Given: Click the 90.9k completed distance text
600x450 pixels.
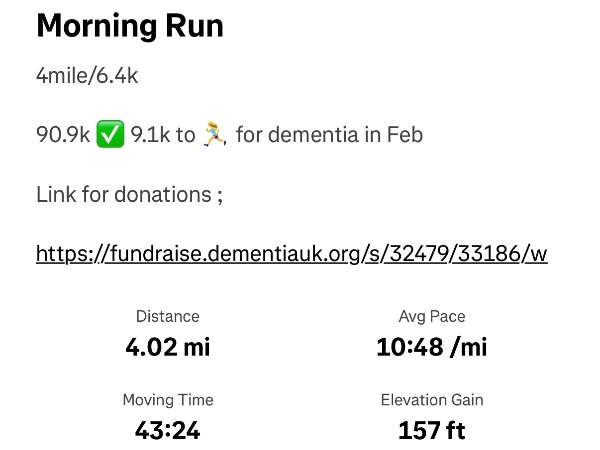Looking at the screenshot, I should point(63,134).
